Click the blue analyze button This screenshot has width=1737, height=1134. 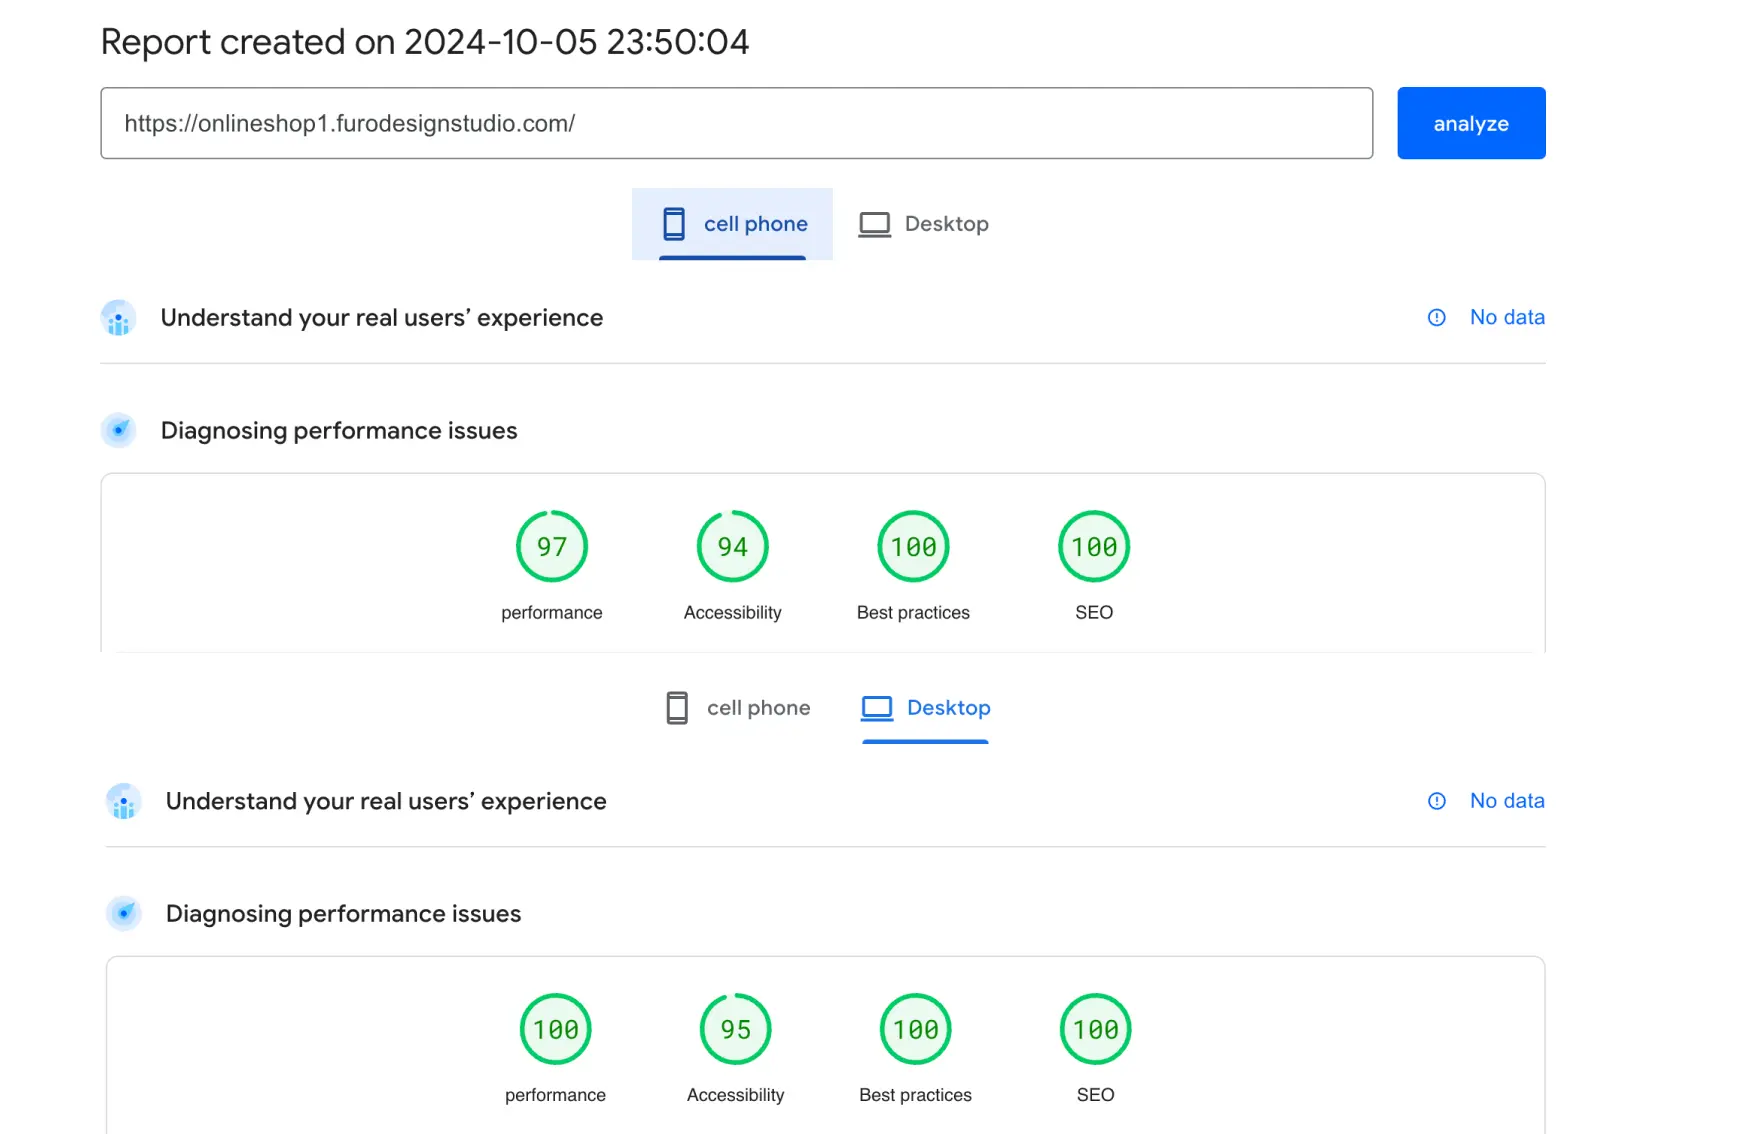(x=1470, y=123)
